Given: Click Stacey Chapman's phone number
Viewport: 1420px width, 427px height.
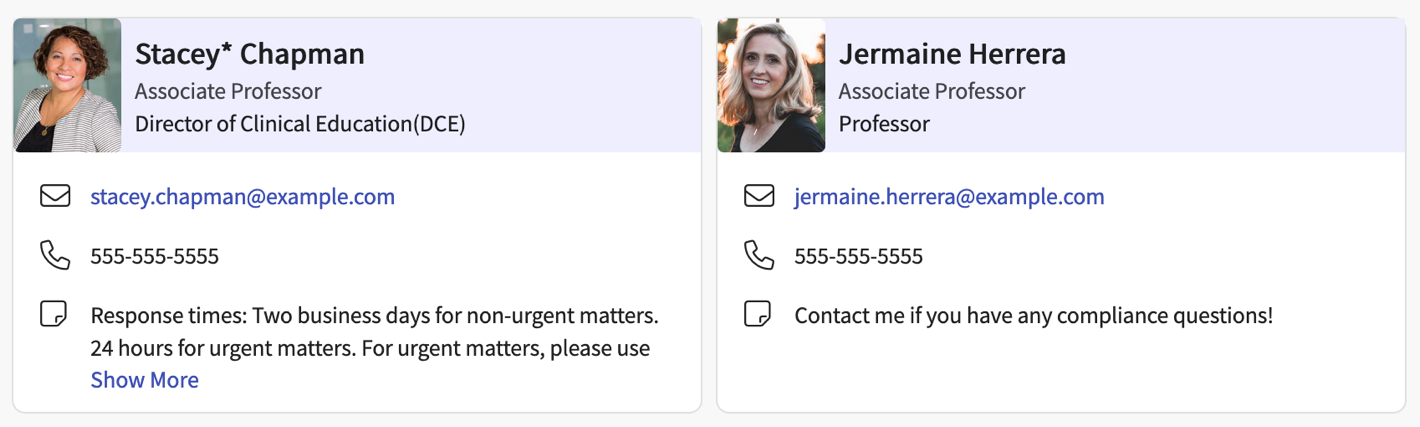Looking at the screenshot, I should (x=154, y=256).
